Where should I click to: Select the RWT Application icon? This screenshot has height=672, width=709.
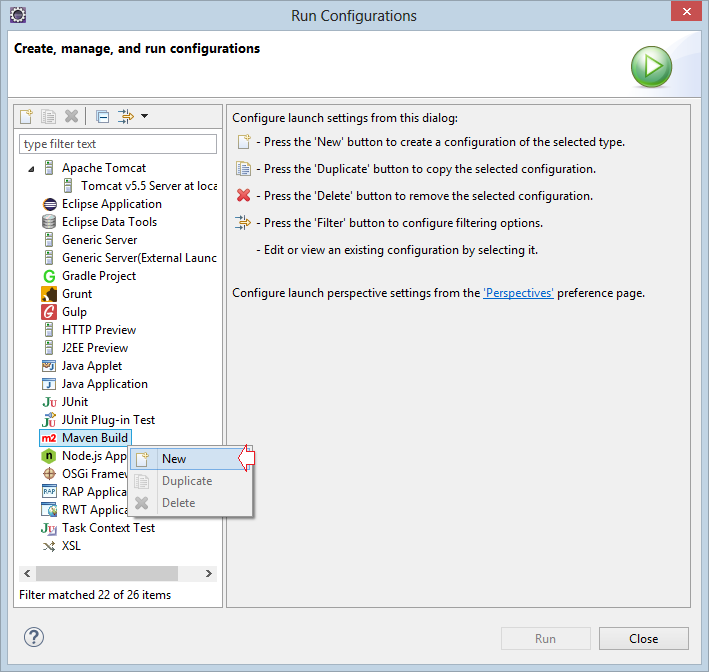coord(49,510)
